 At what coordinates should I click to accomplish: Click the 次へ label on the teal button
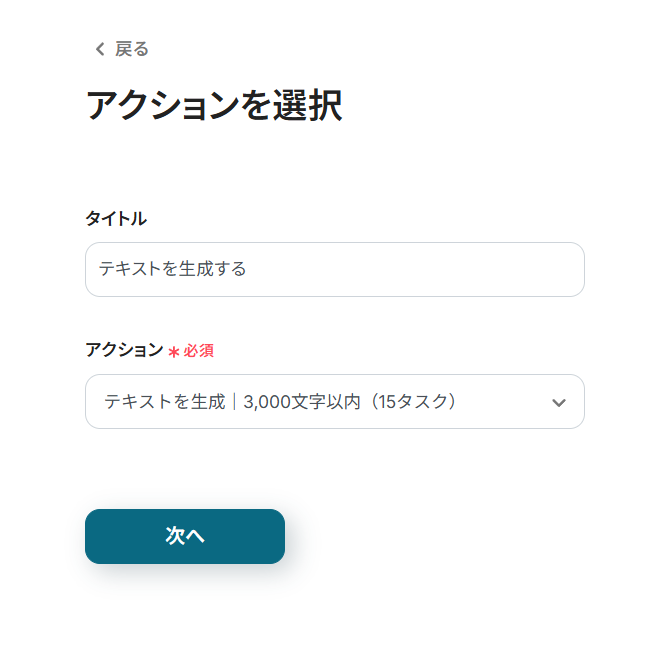185,536
